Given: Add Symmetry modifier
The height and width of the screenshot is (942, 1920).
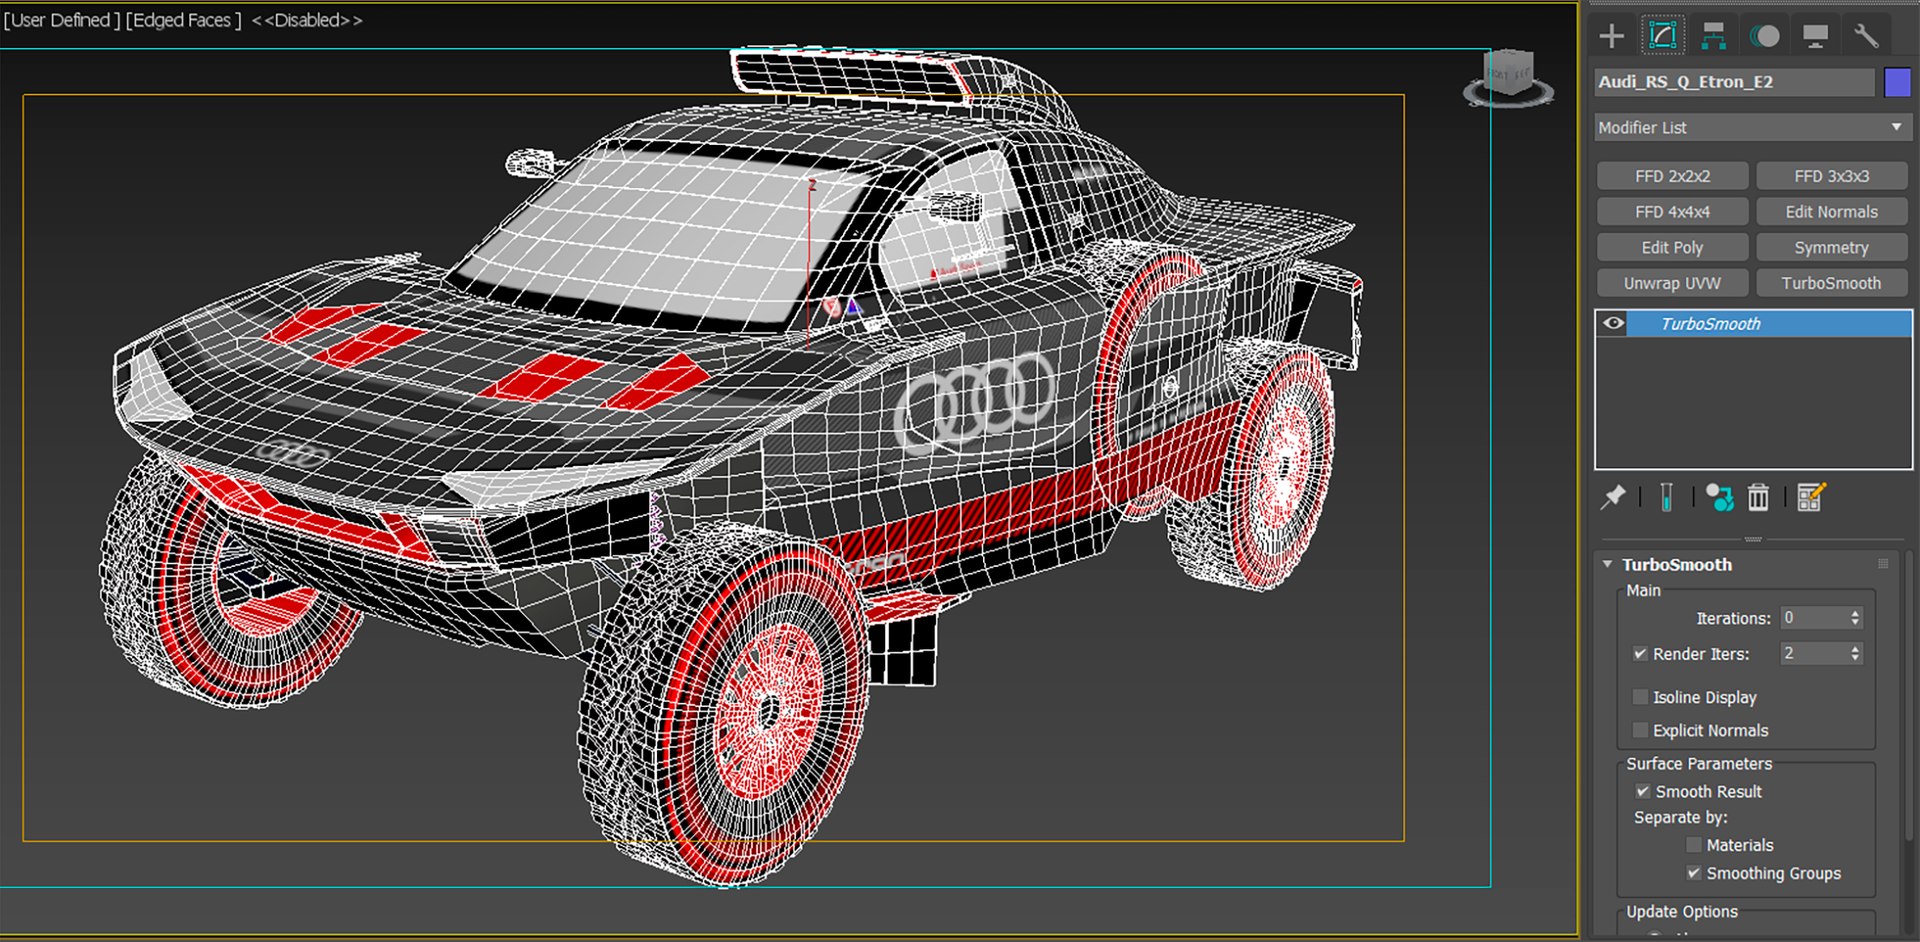Looking at the screenshot, I should click(x=1831, y=247).
